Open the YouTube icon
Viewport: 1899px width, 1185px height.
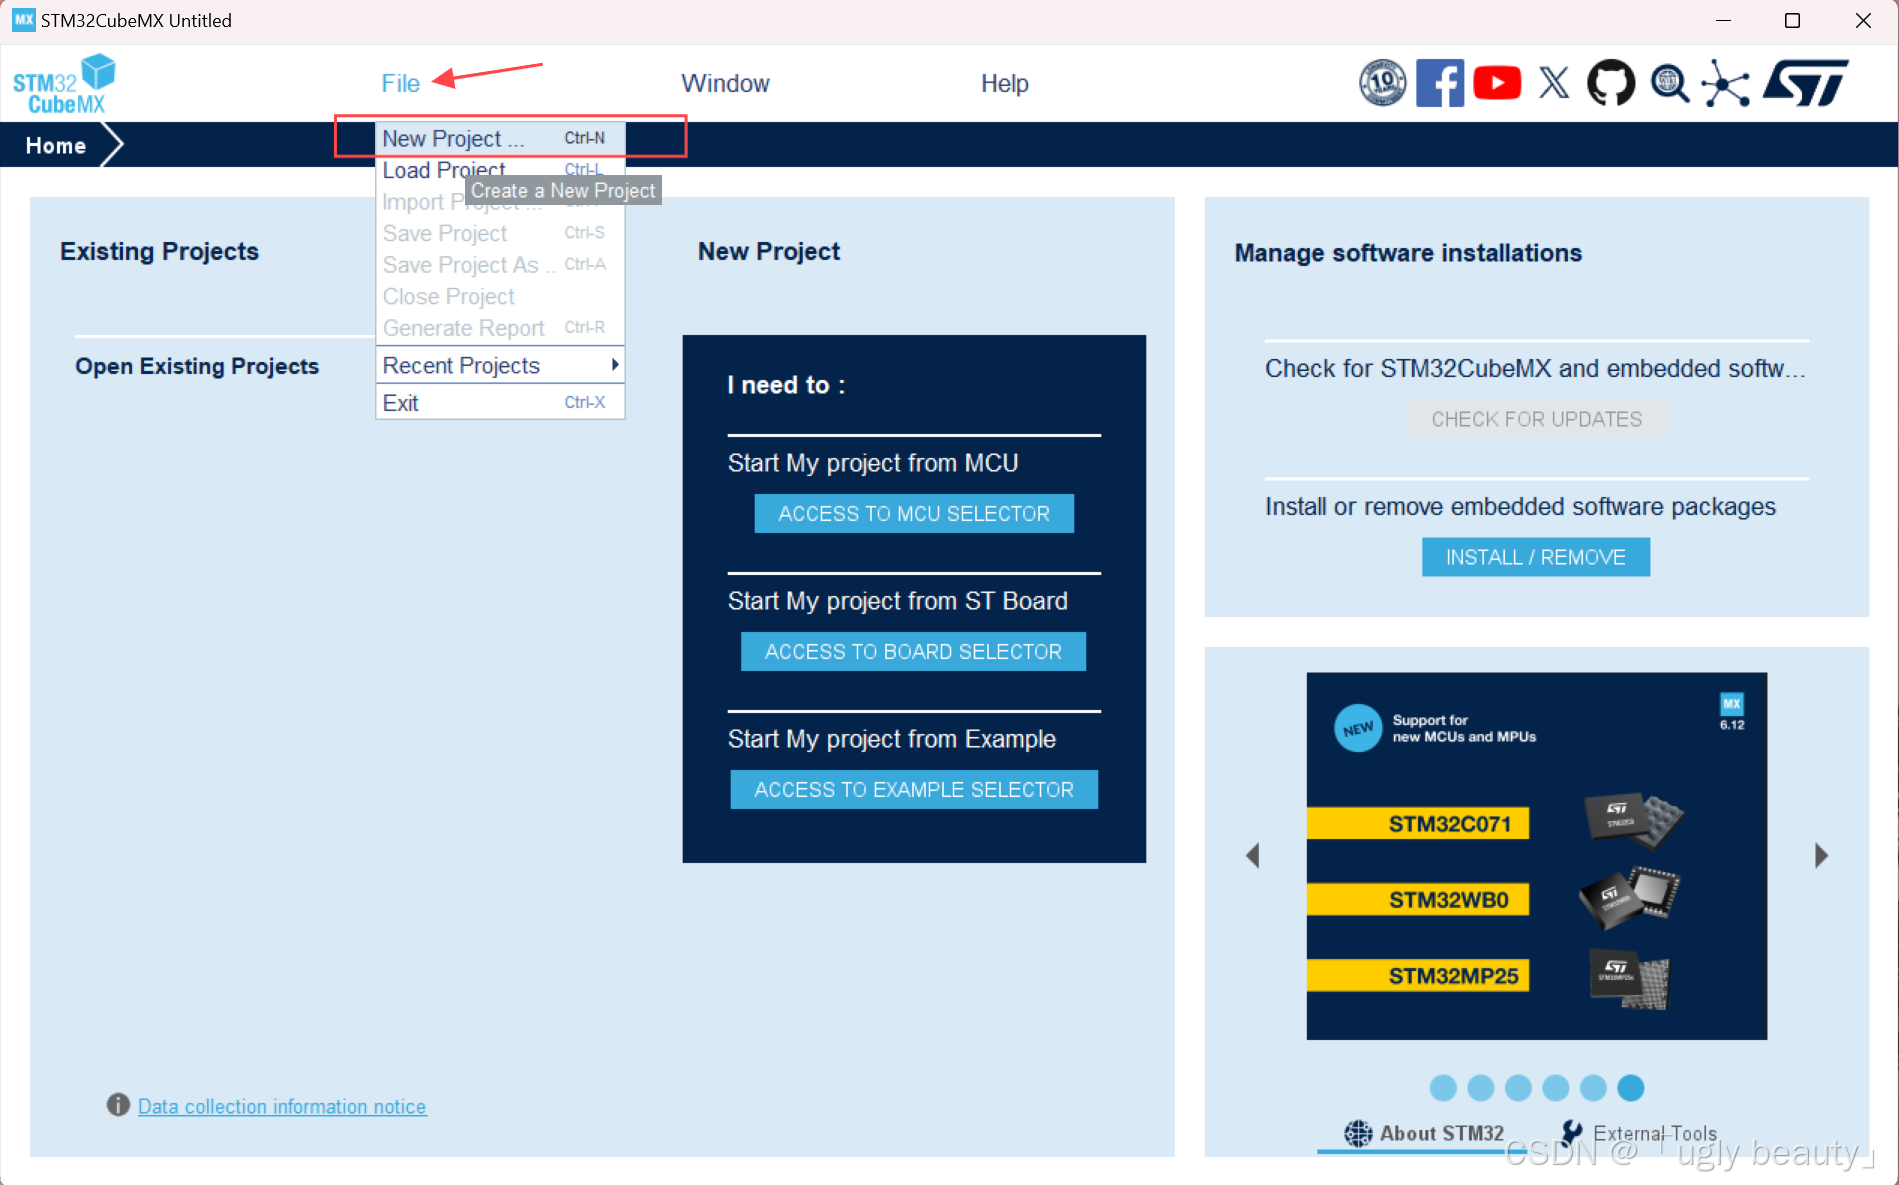tap(1497, 83)
